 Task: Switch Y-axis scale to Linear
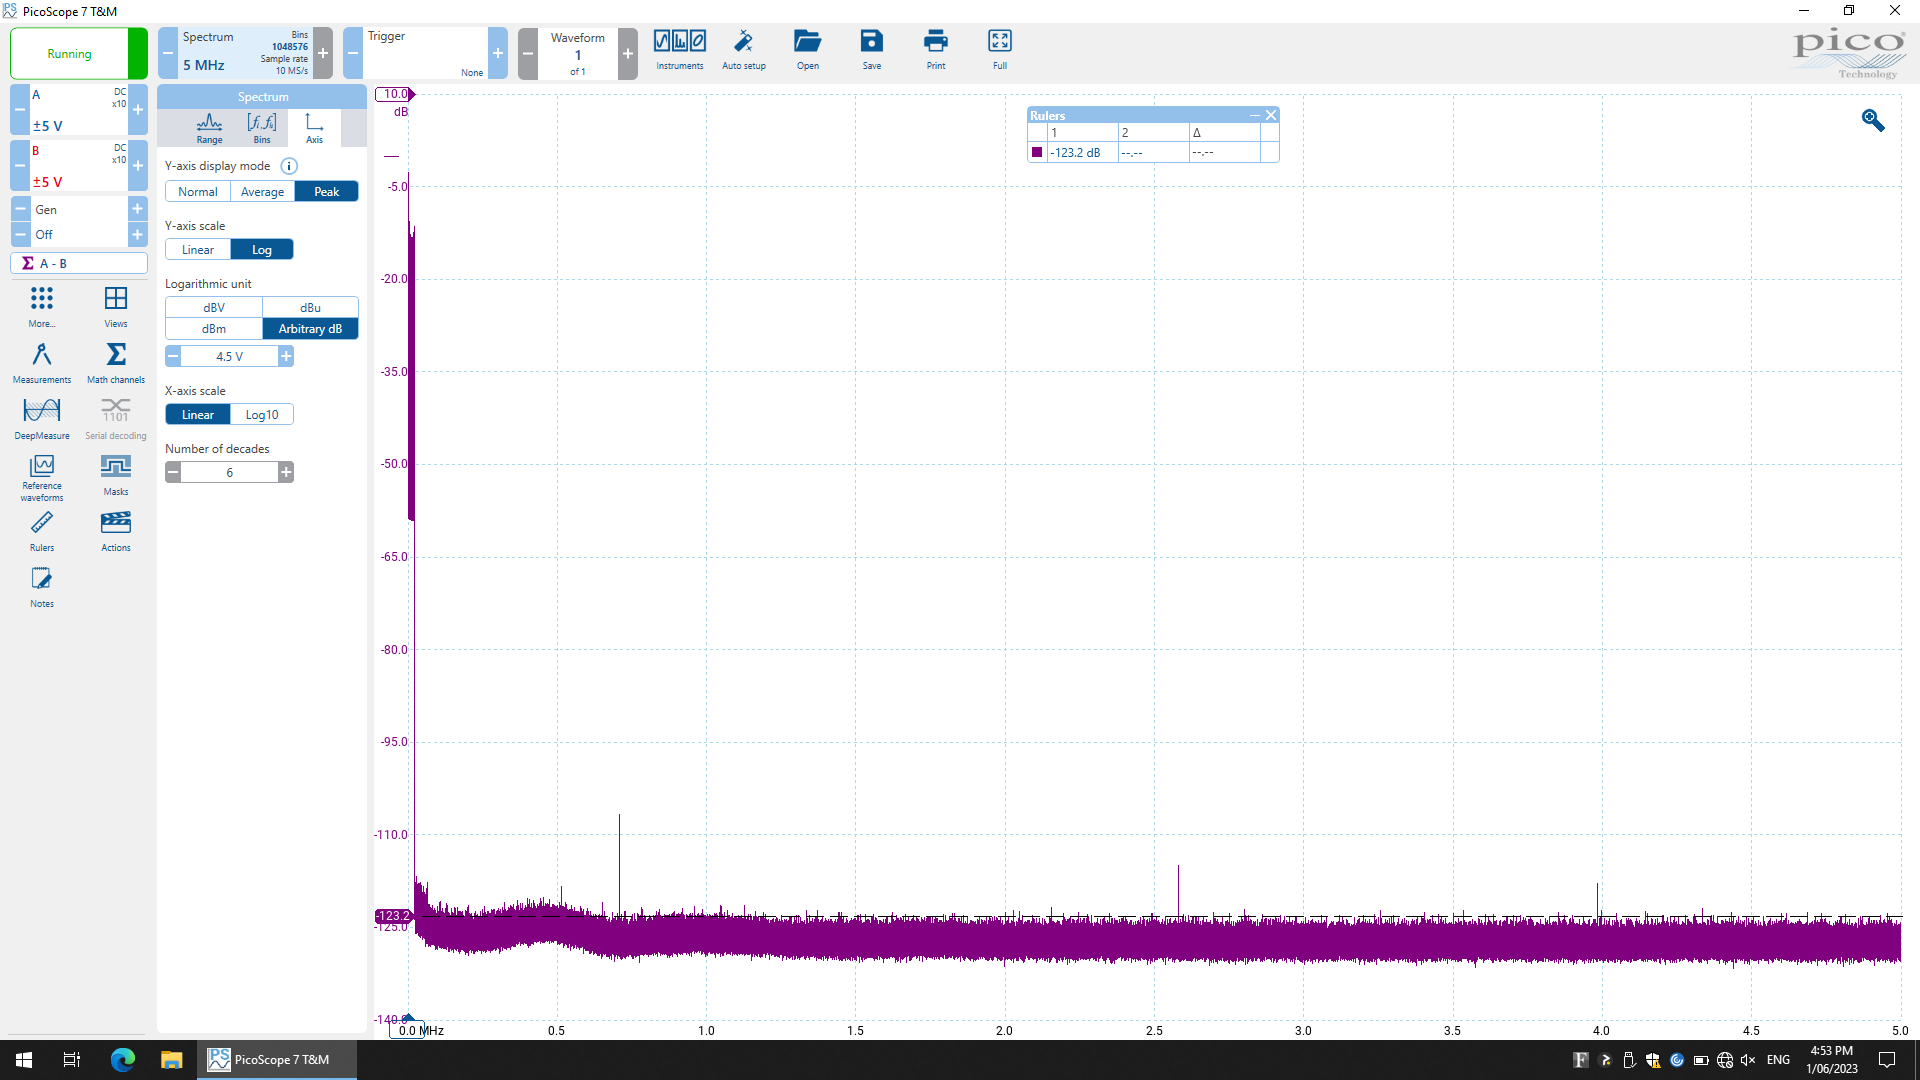[198, 250]
